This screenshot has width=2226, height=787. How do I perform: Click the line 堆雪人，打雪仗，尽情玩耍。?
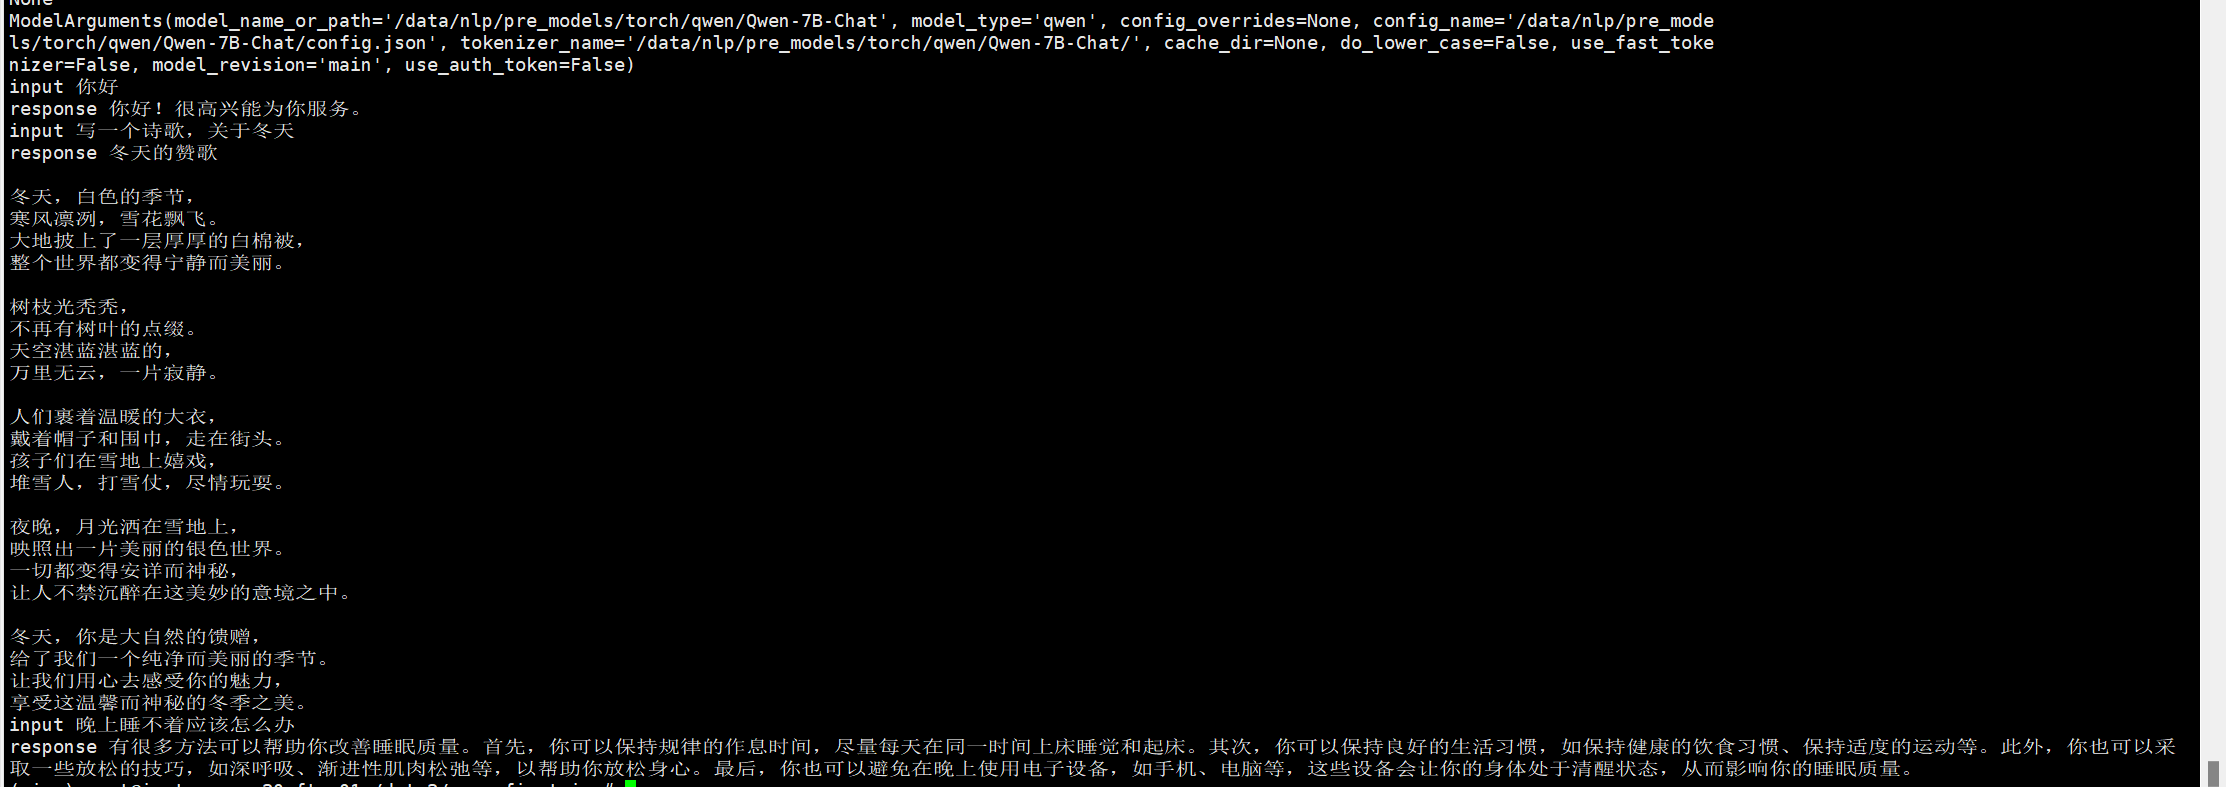pos(148,483)
